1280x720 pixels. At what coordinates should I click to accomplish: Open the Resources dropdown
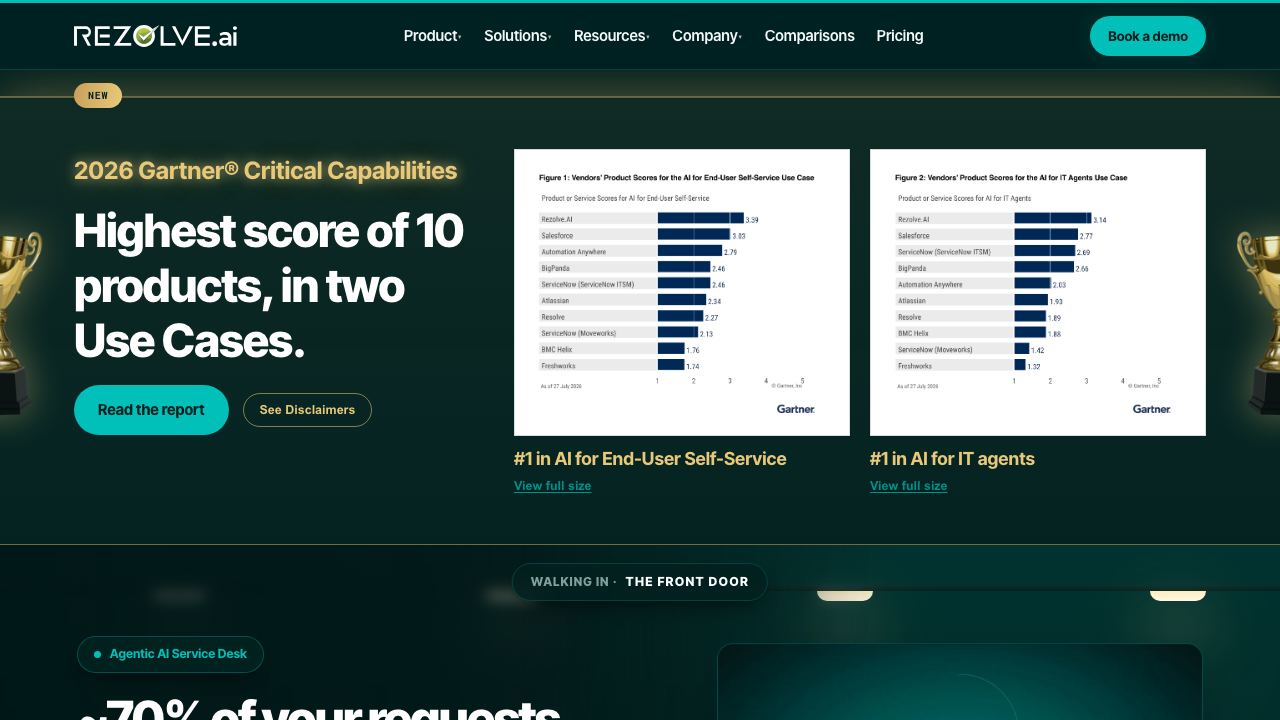point(612,36)
